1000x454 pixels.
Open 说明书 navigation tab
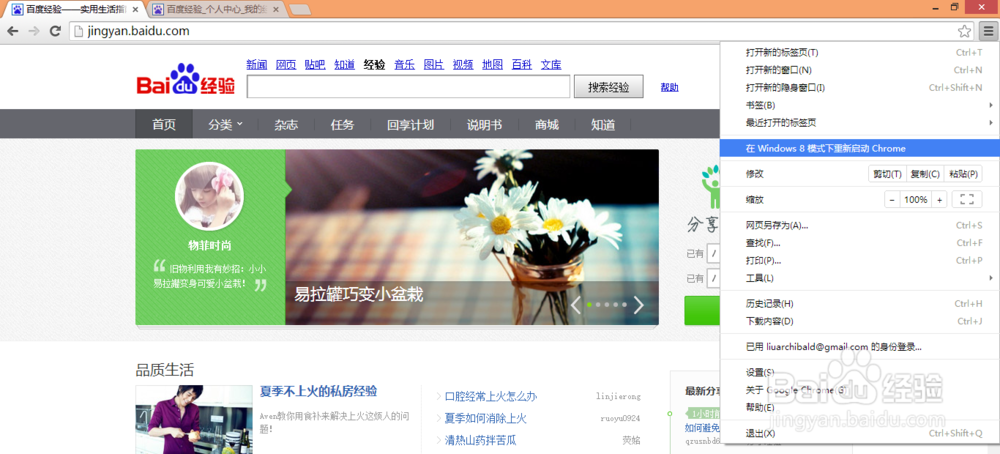coord(485,124)
